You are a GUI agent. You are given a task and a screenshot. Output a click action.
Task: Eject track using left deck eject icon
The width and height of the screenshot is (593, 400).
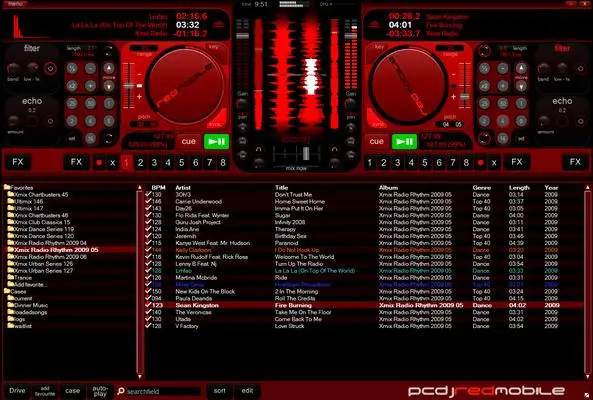[219, 25]
